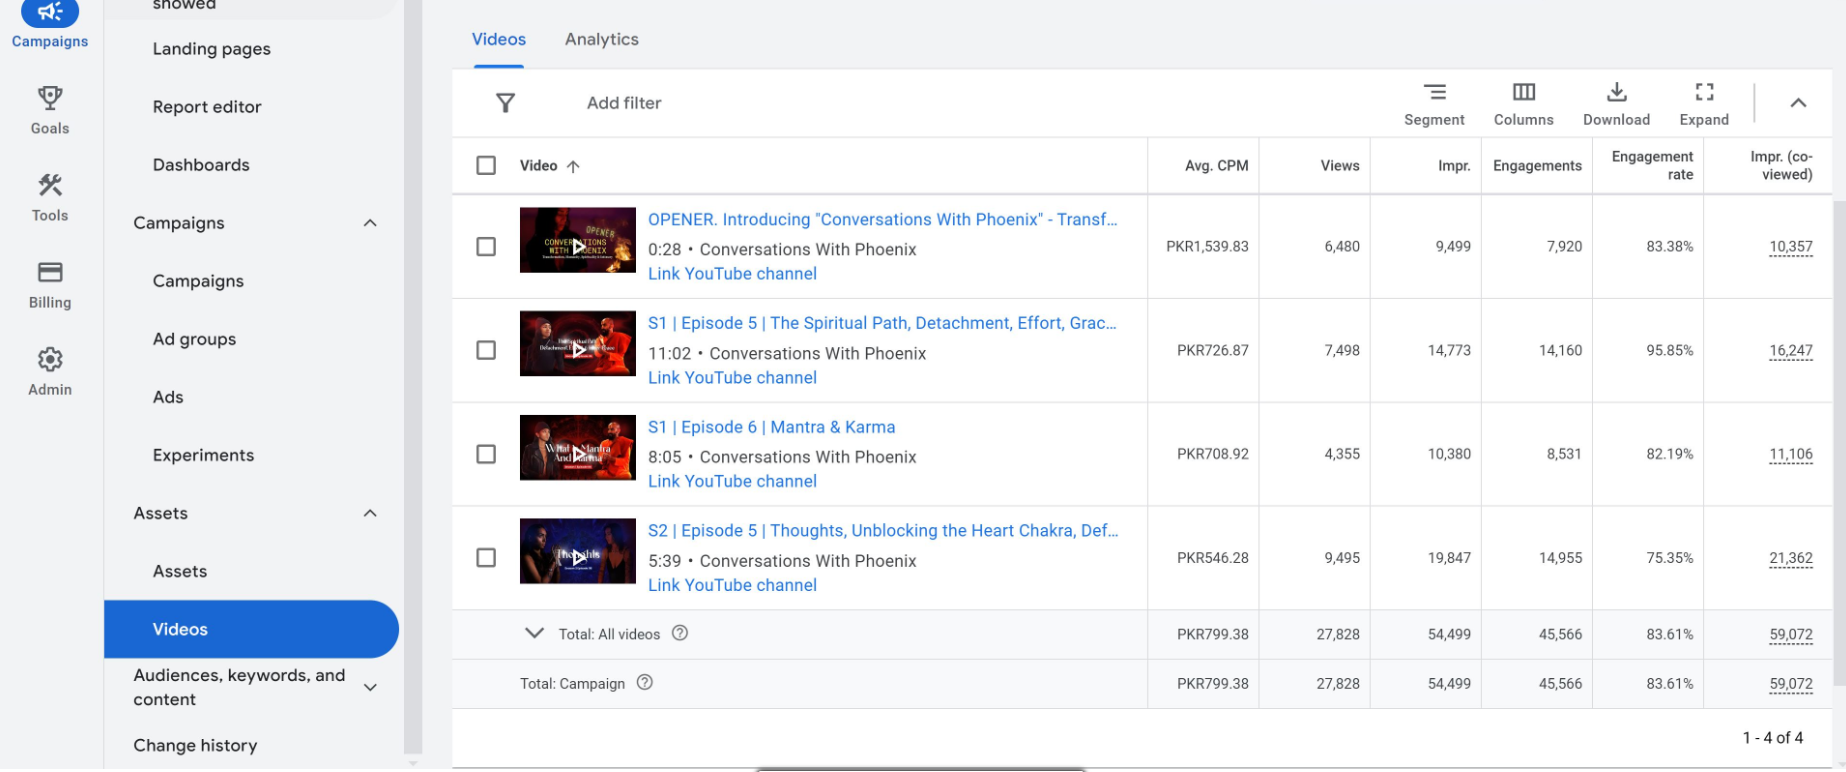
Task: Open S1 Episode 6 Mantra & Karma link
Action: (x=771, y=427)
